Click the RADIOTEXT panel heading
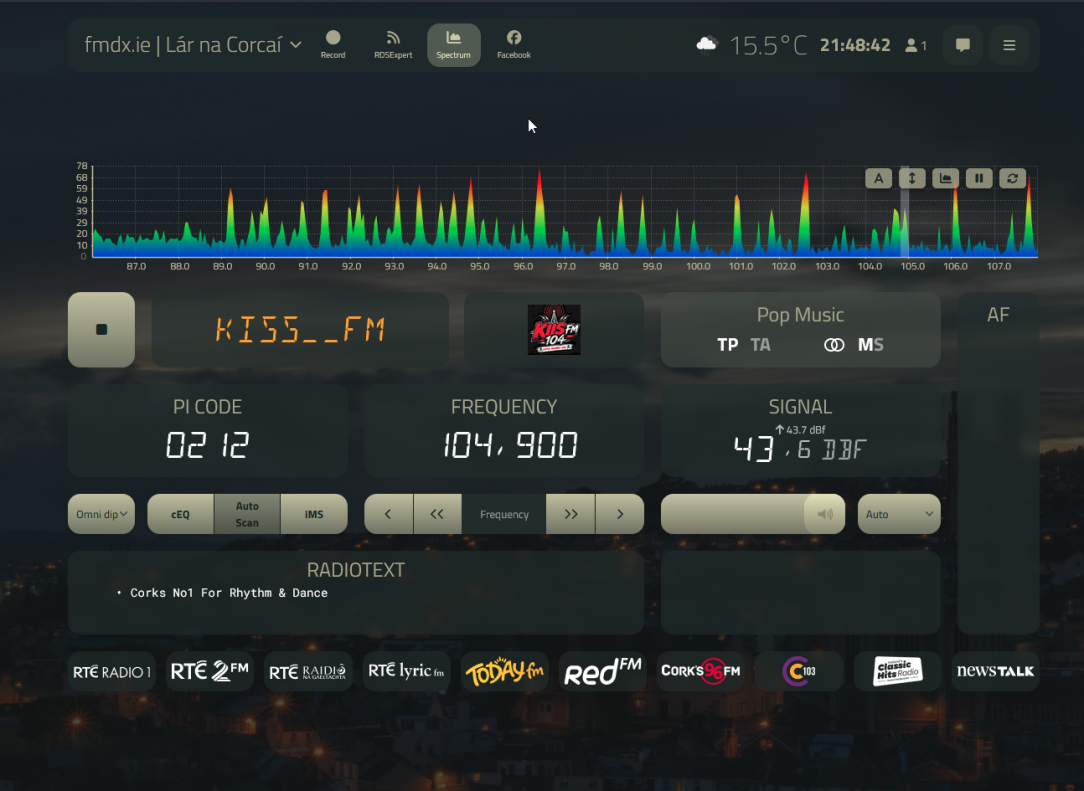 [x=355, y=570]
